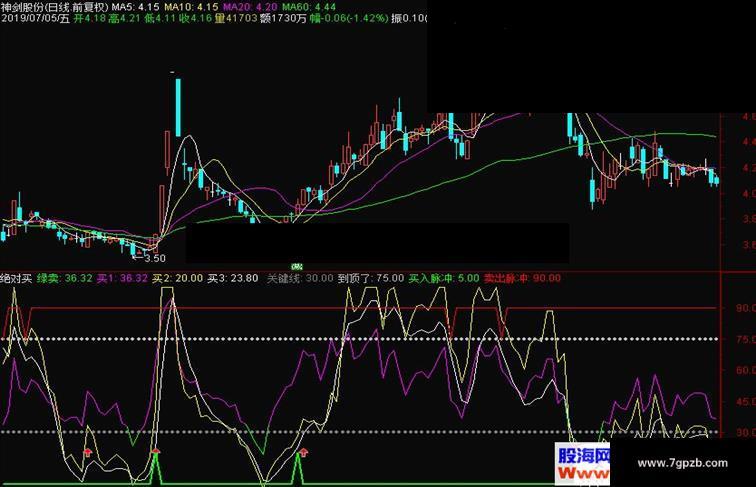Viewport: 756px width, 487px height.
Task: Click the high price 高4.21
Action: coord(125,19)
